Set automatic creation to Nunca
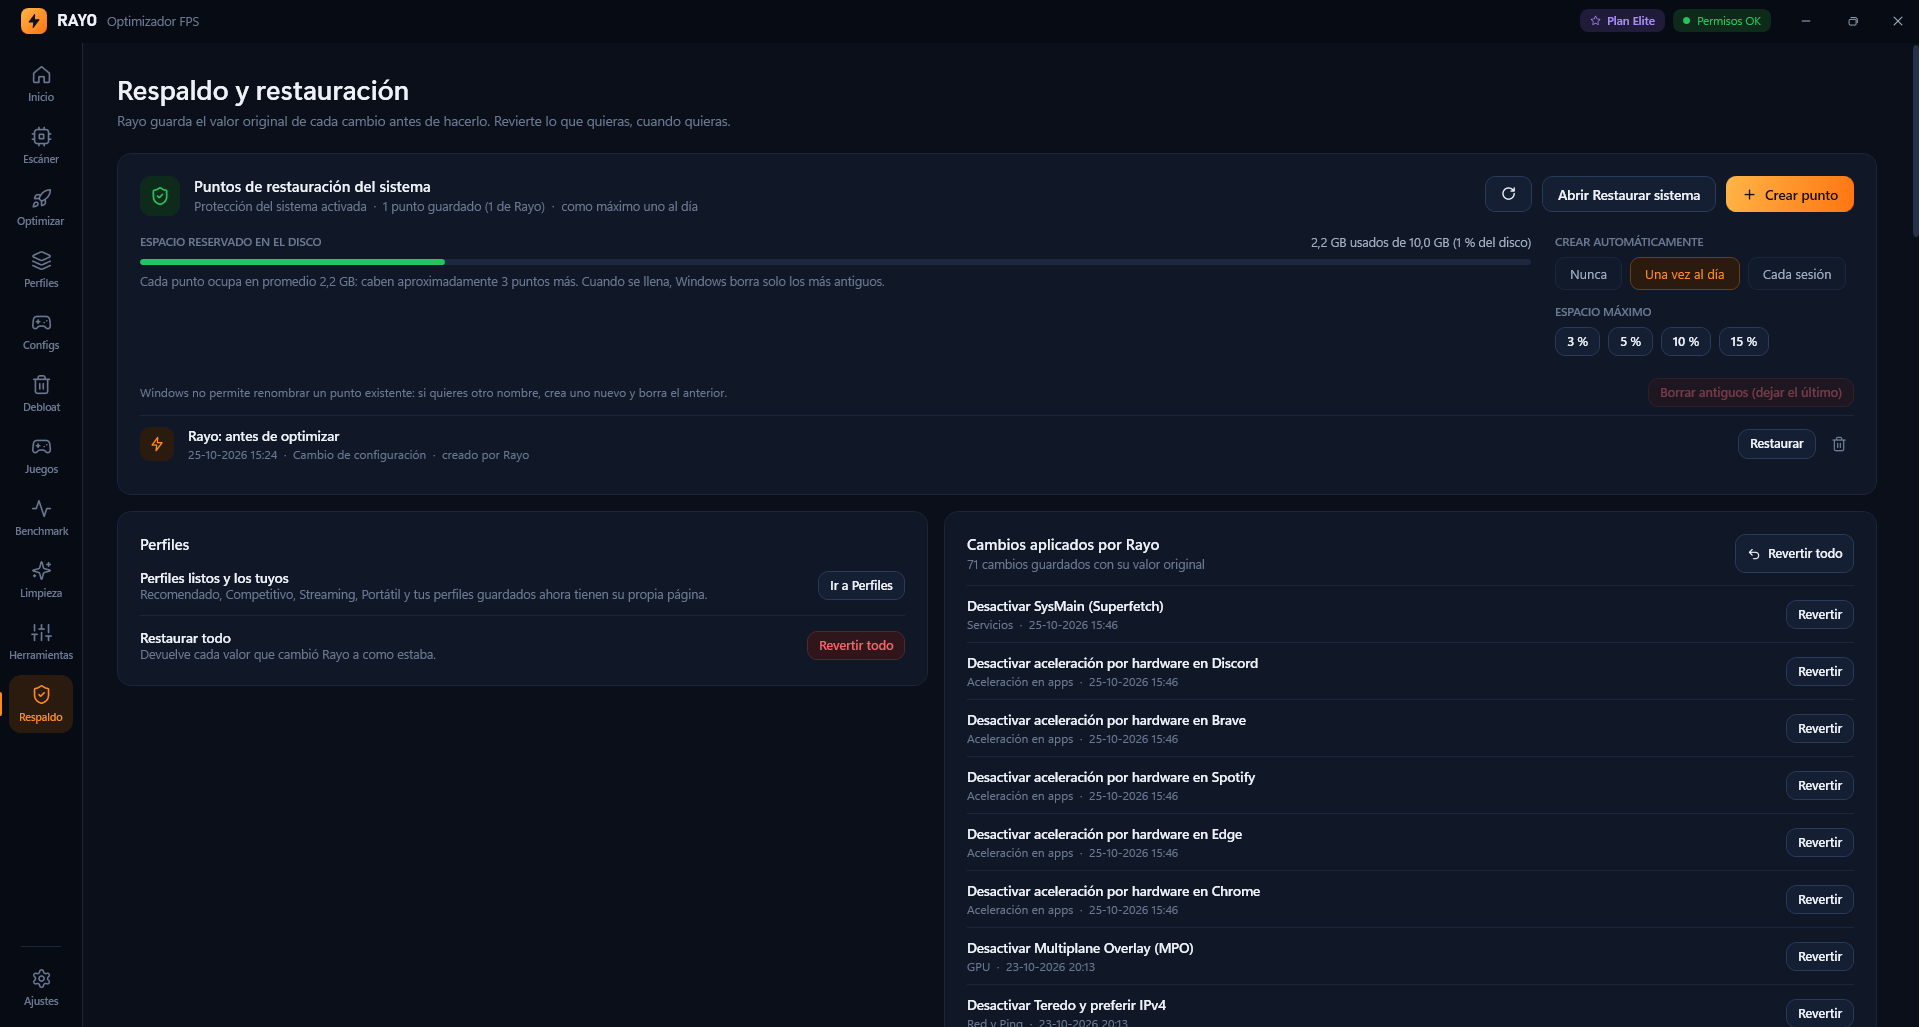 pyautogui.click(x=1588, y=274)
